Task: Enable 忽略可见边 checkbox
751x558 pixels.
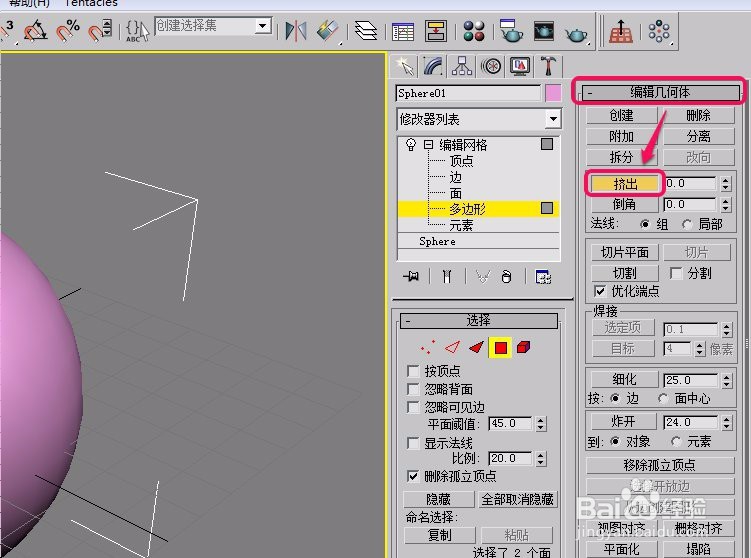Action: pyautogui.click(x=413, y=407)
